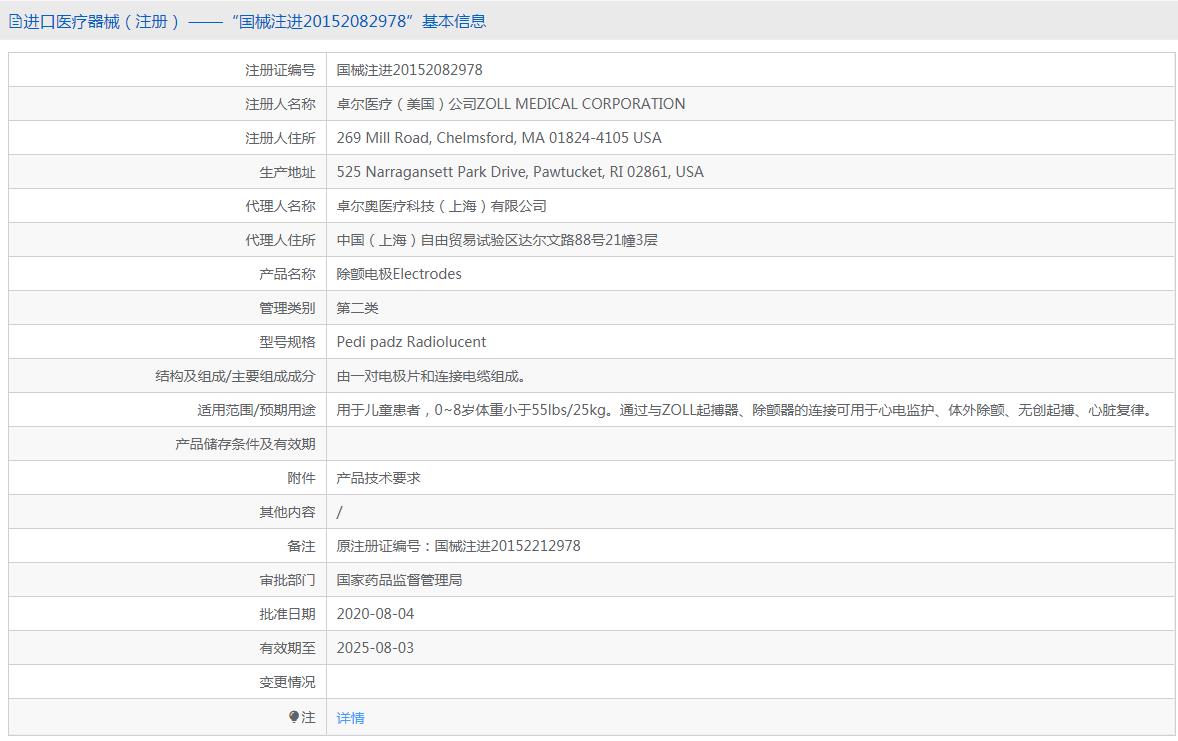Click the 变更情况 row label
The image size is (1178, 741).
pyautogui.click(x=287, y=682)
